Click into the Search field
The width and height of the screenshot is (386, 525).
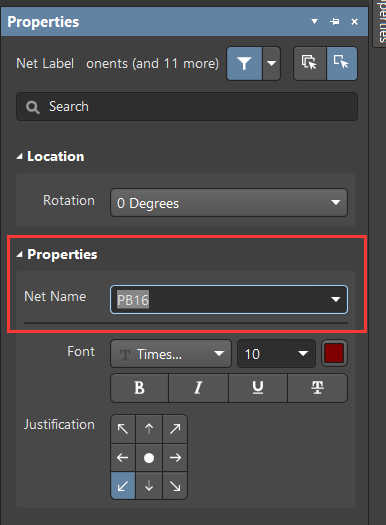[x=187, y=106]
